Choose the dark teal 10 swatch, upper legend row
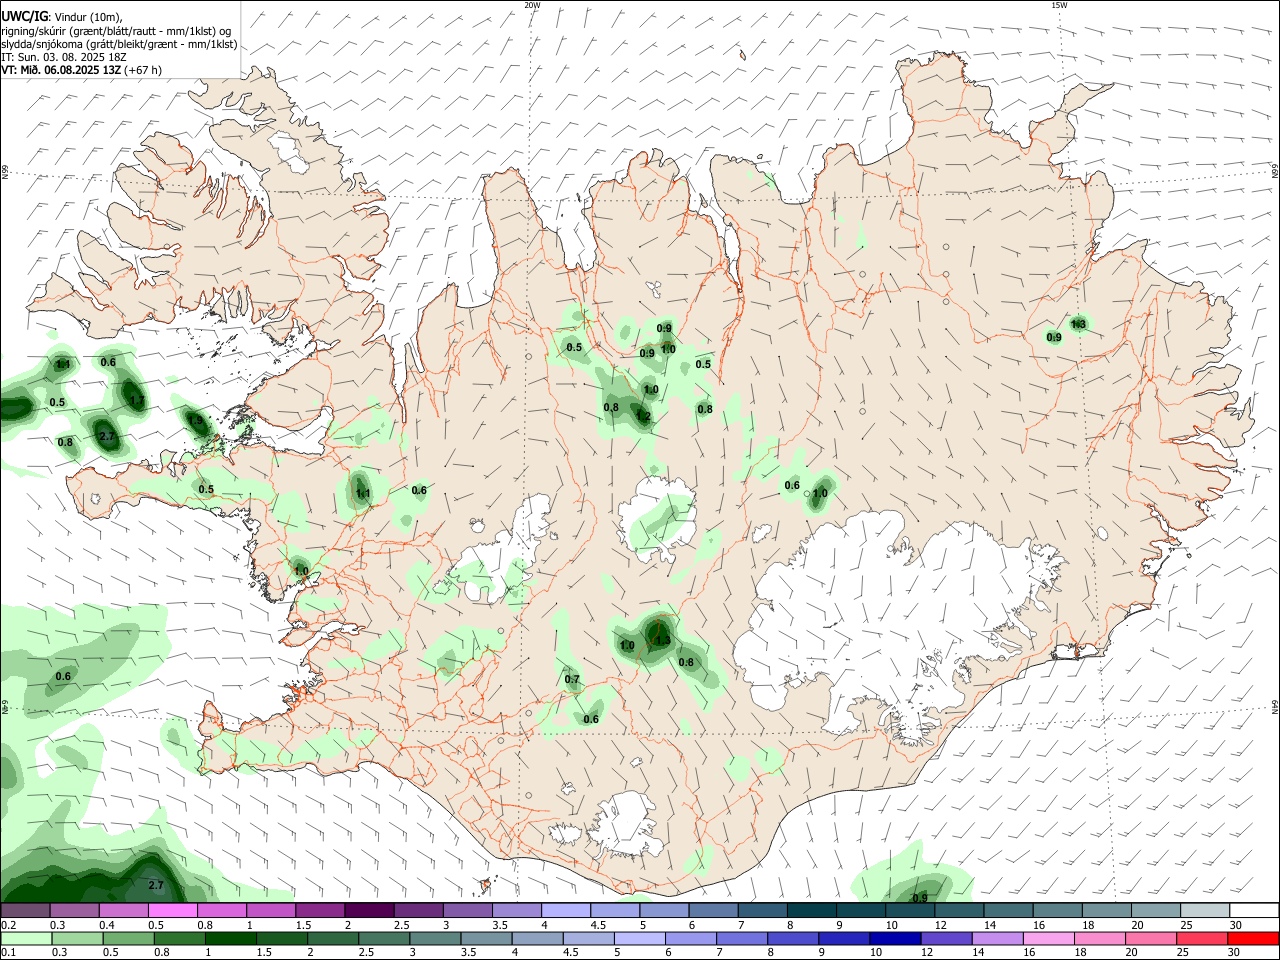The image size is (1280, 960). pos(908,911)
